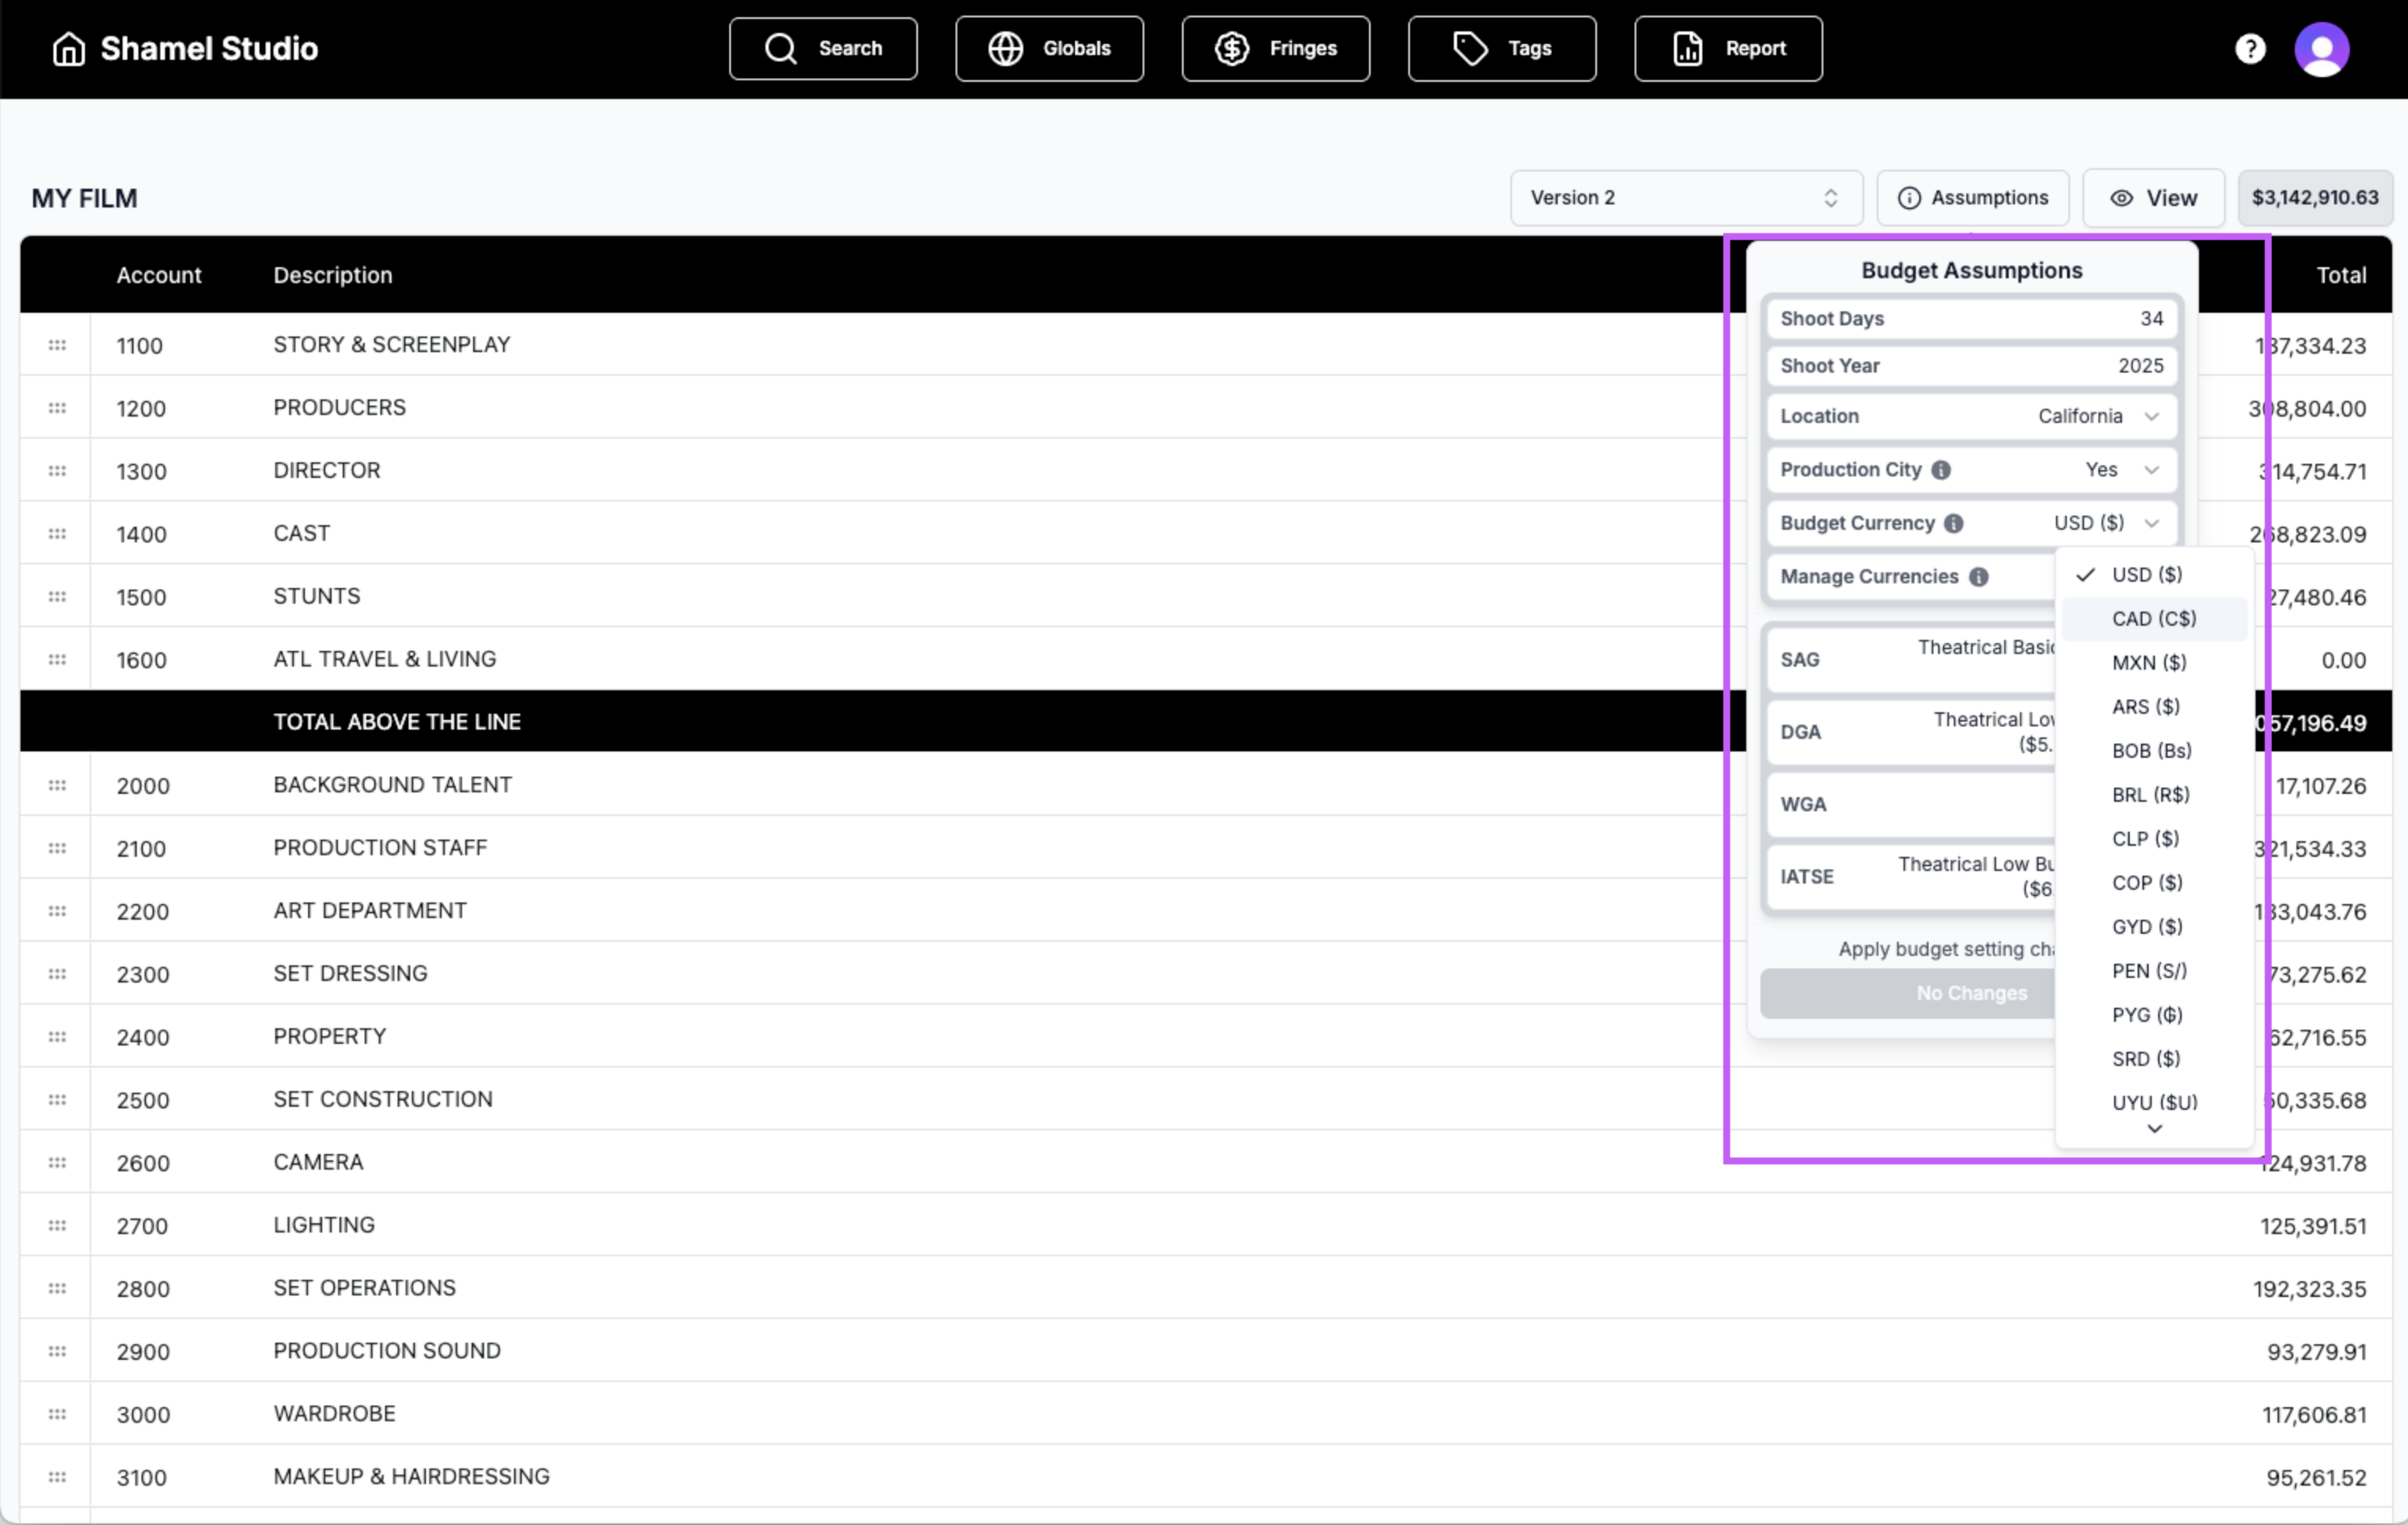
Task: Click the Report button
Action: click(x=1727, y=49)
